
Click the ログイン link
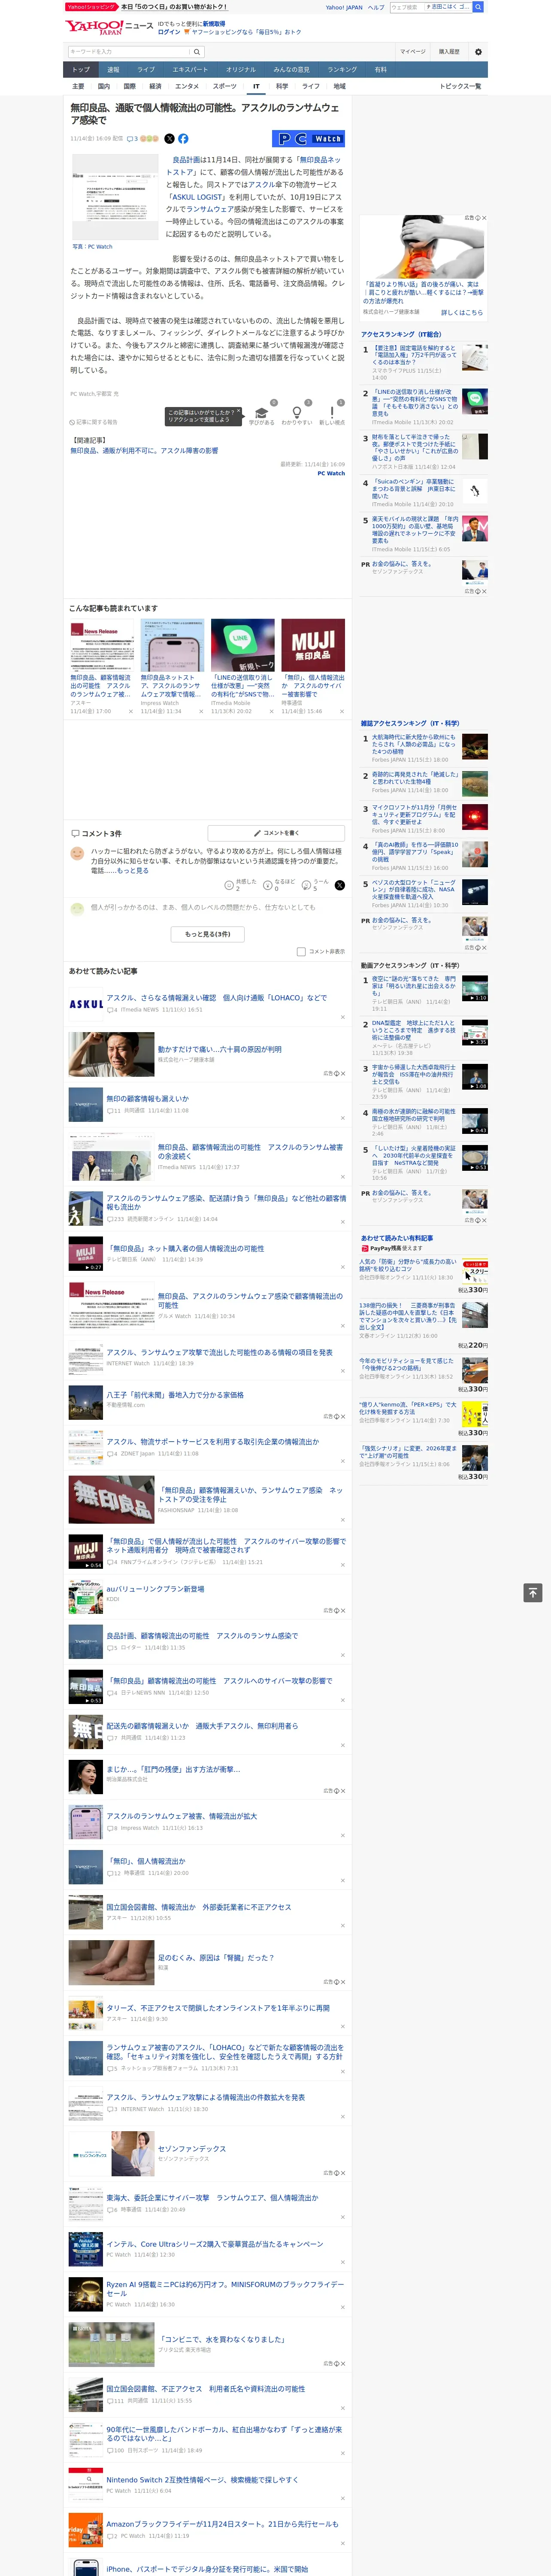tap(169, 32)
